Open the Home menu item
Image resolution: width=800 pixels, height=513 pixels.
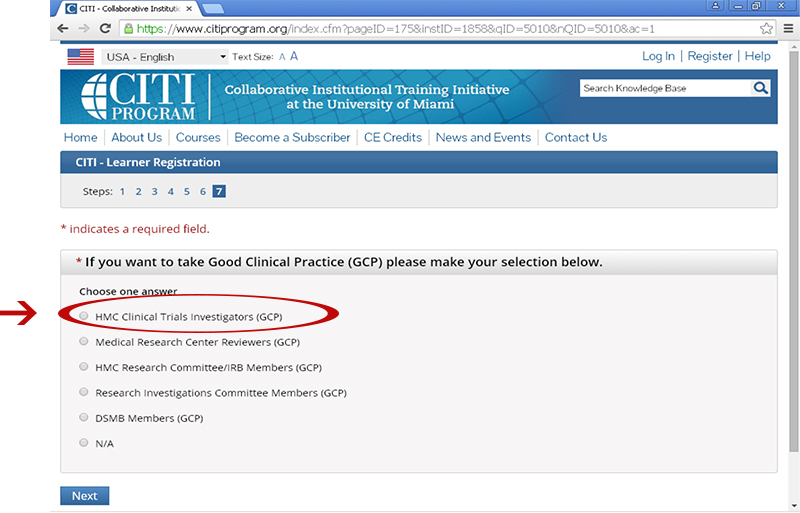pos(81,137)
